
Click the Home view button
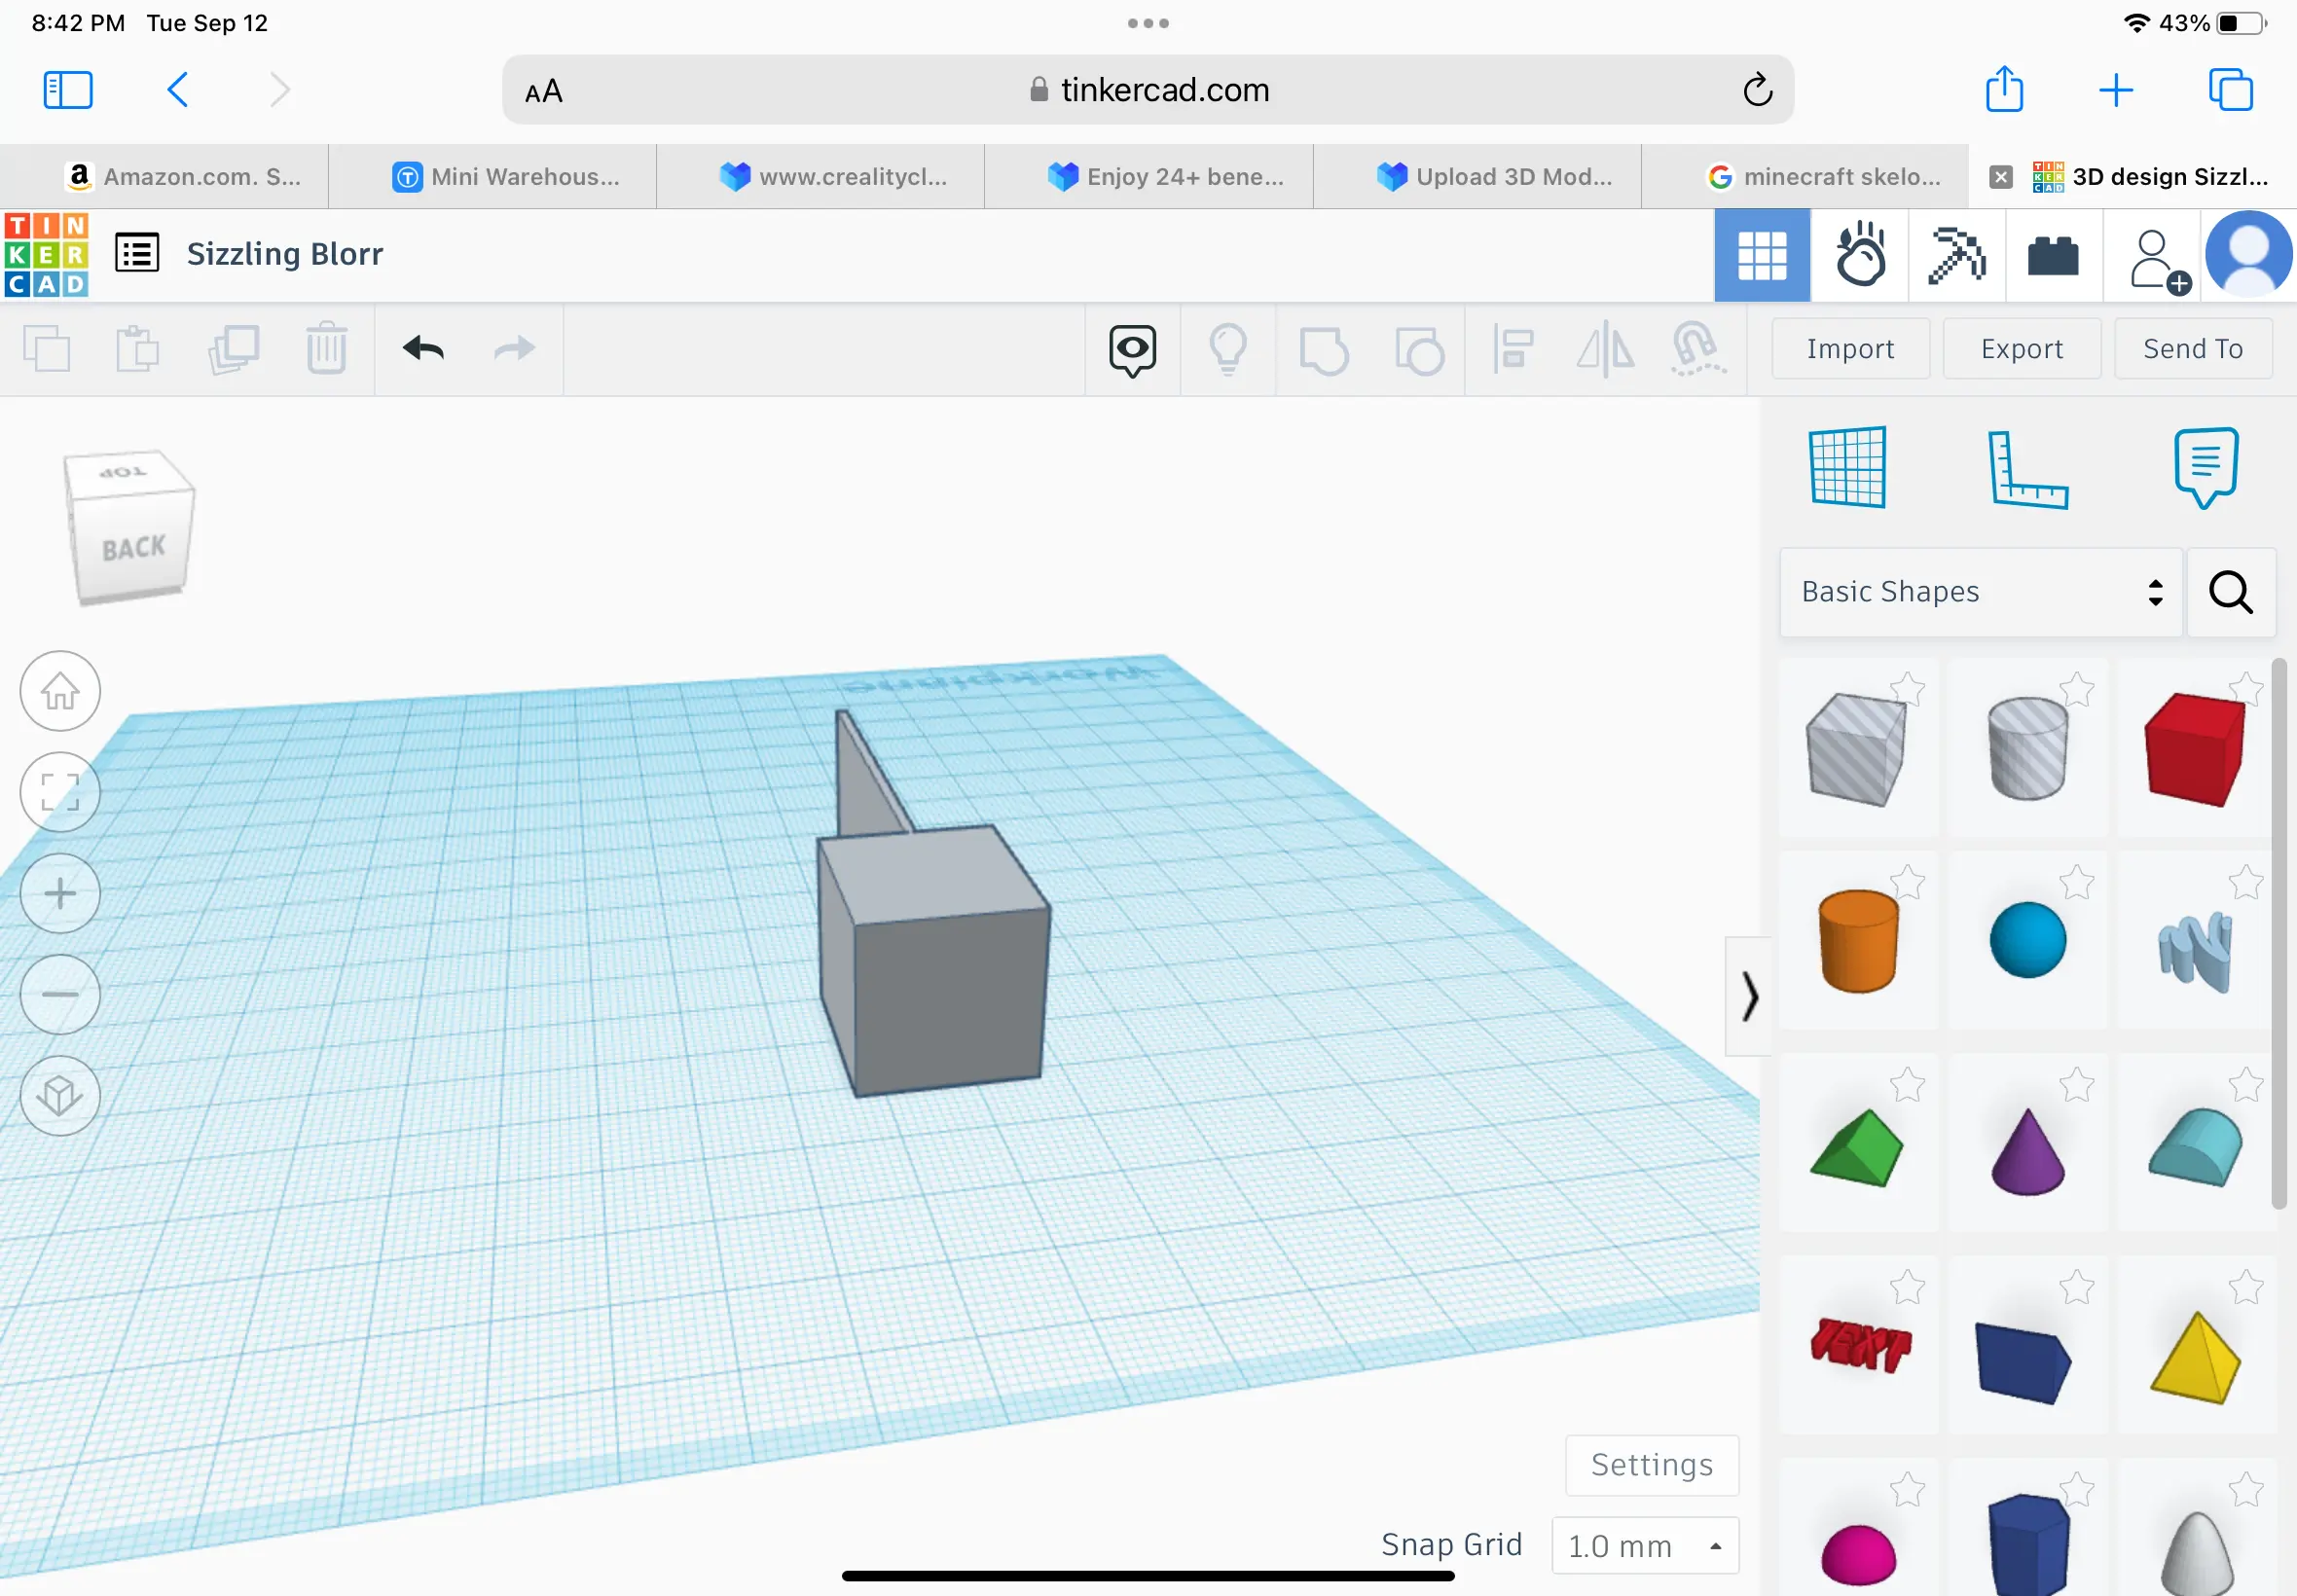coord(60,691)
